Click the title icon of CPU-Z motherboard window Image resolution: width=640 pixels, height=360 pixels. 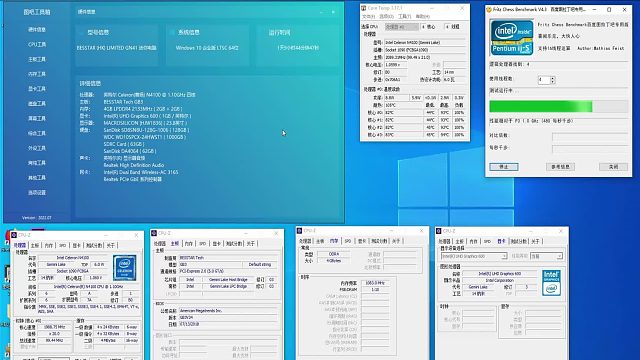(x=154, y=233)
